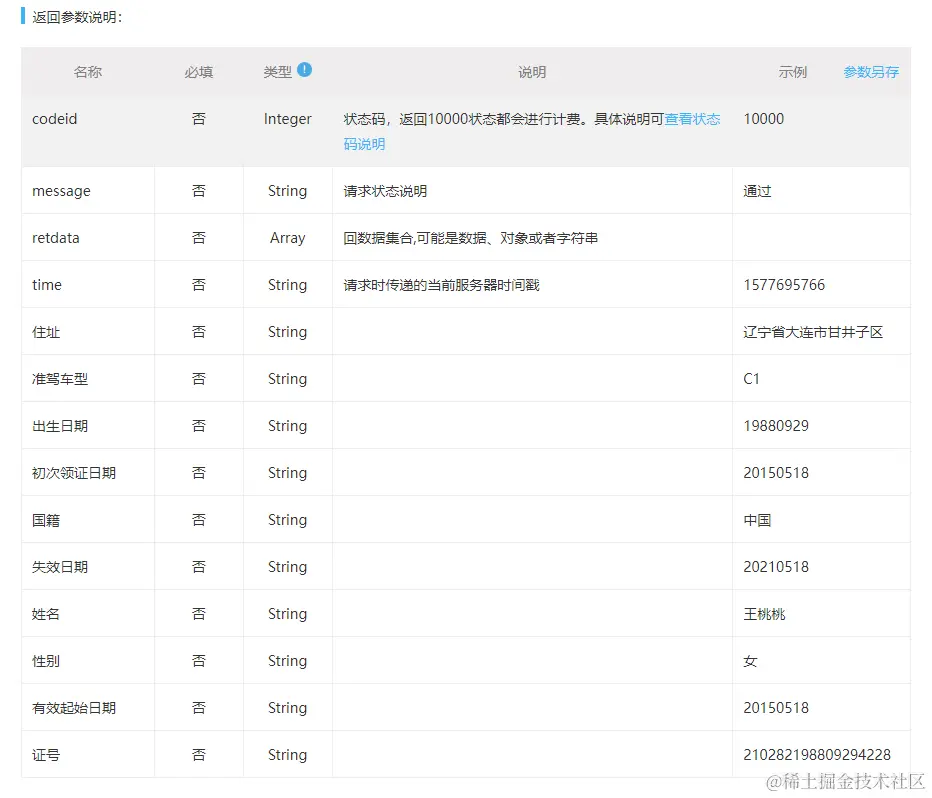The image size is (932, 798).
Task: Select the 国籍 parameter name
Action: (46, 520)
